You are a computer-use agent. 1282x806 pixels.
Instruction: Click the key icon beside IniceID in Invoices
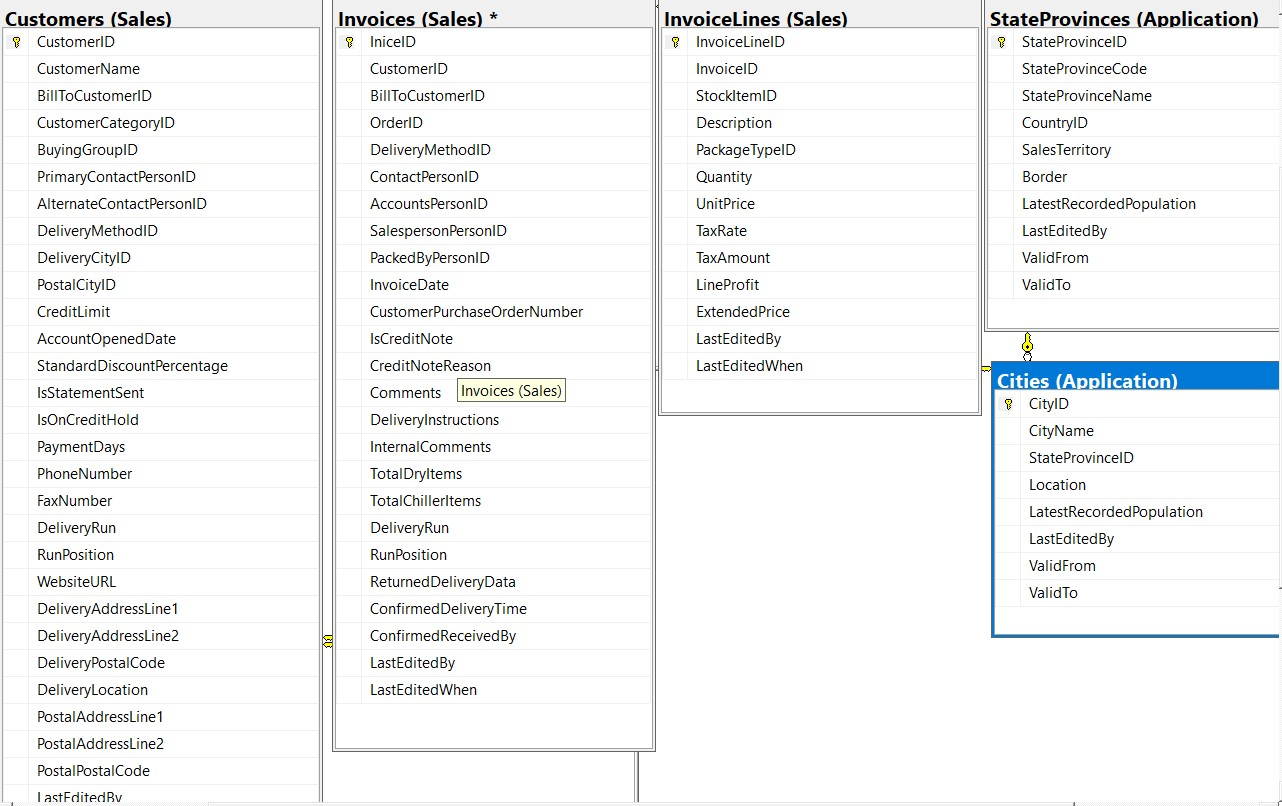347,42
